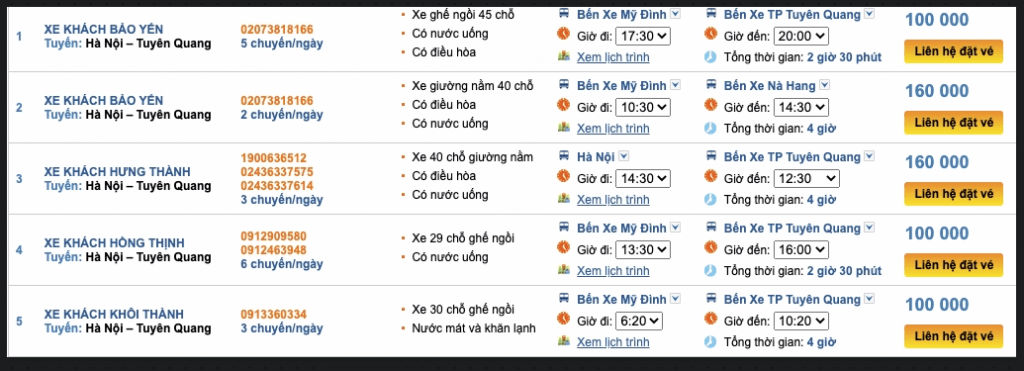1024x371 pixels.
Task: Click Liên hệ đặt vé in row 1
Action: click(x=953, y=52)
